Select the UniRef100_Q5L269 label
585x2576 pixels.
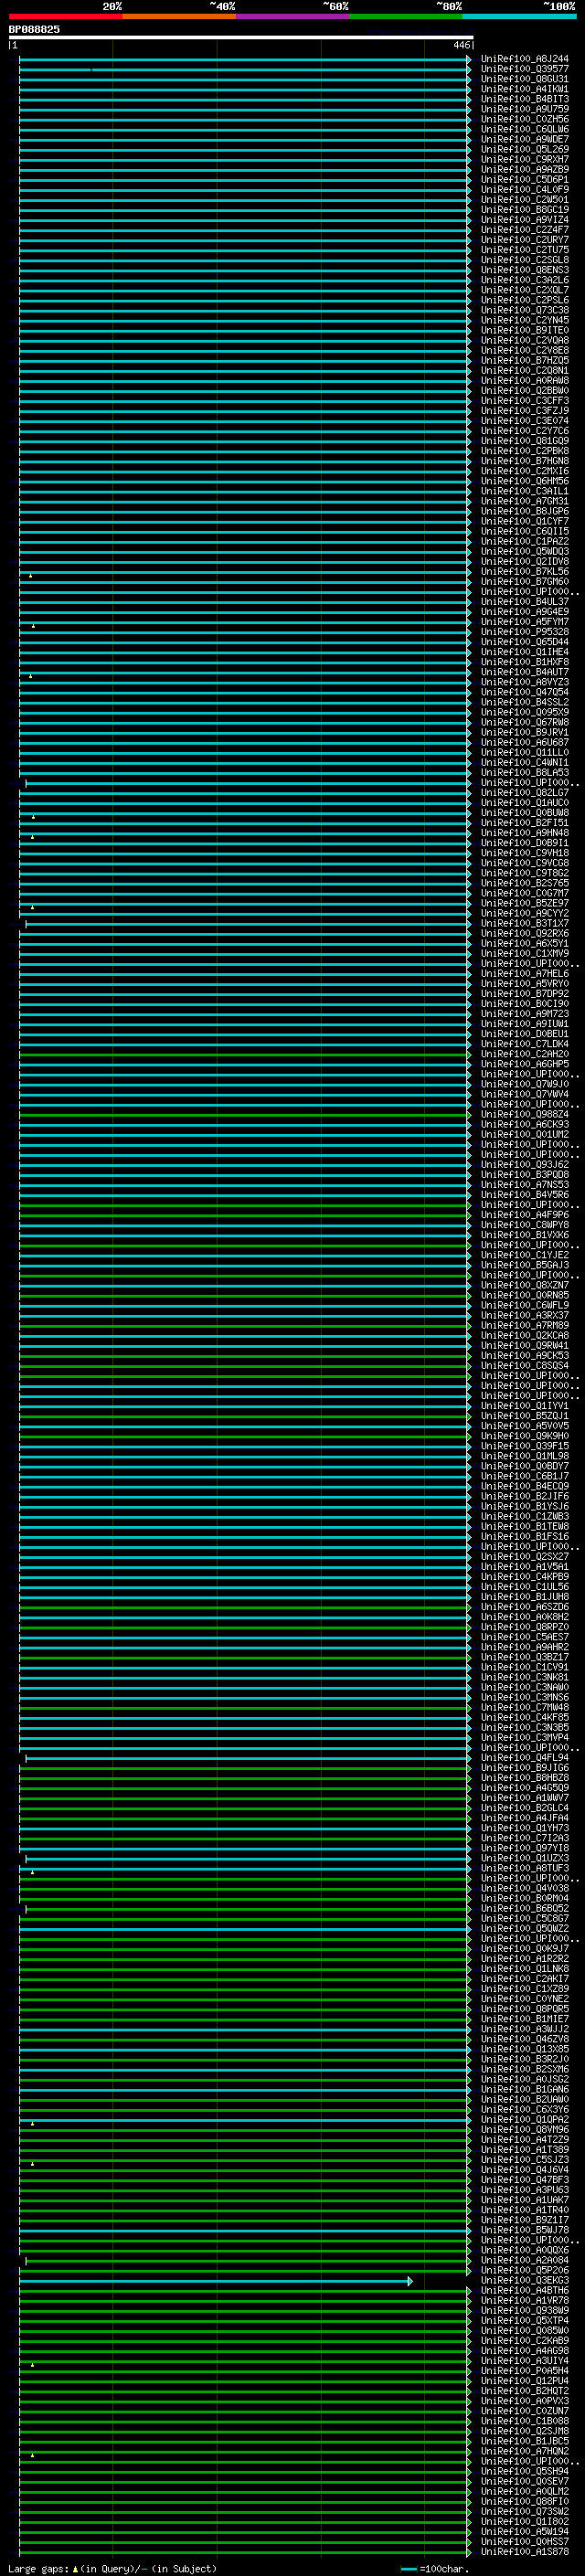(524, 149)
